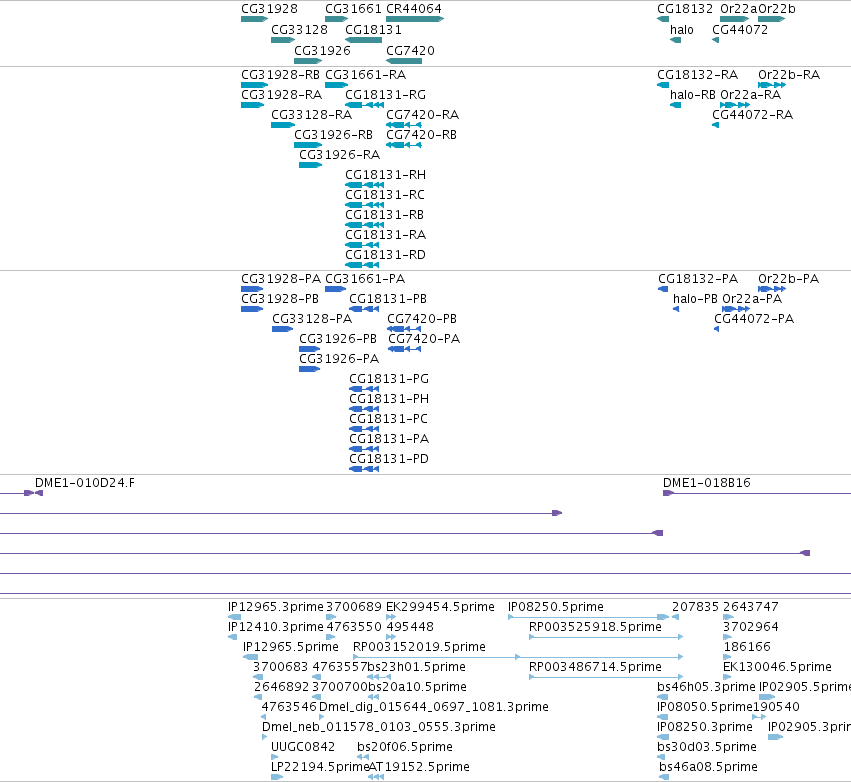Click transcript CG18131-RH
851x782 pixels.
point(365,185)
